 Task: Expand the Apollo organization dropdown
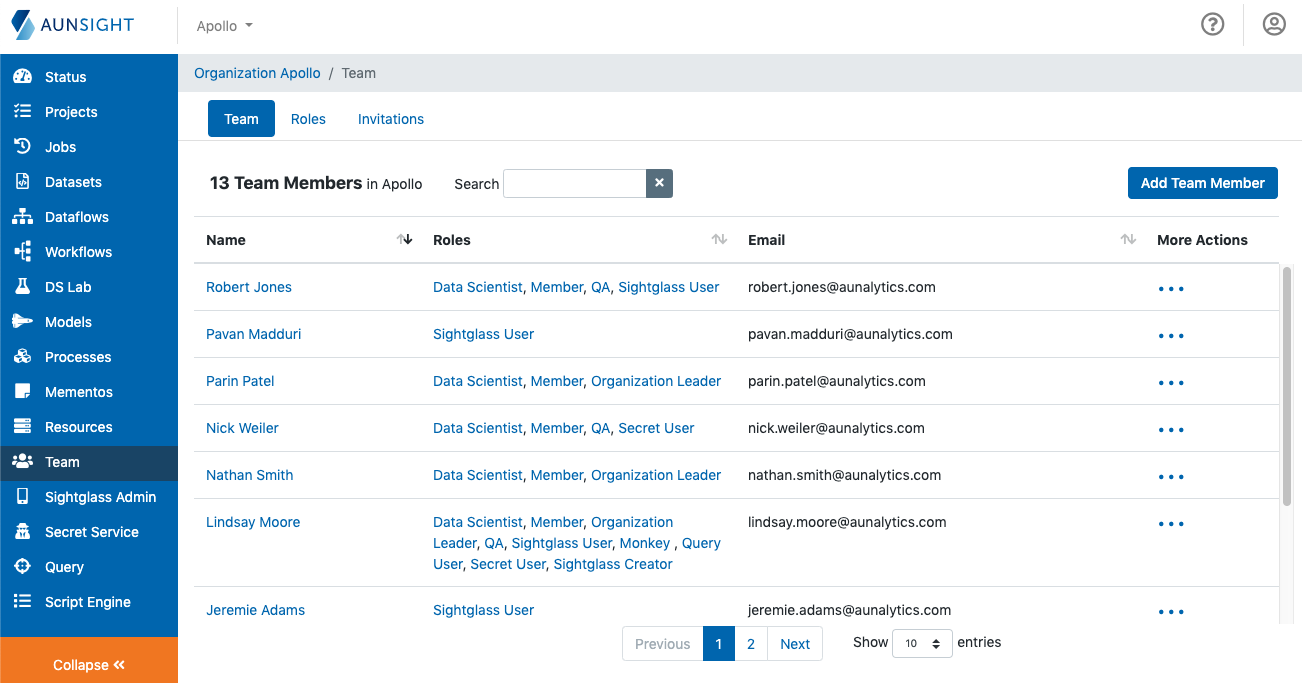click(x=225, y=26)
